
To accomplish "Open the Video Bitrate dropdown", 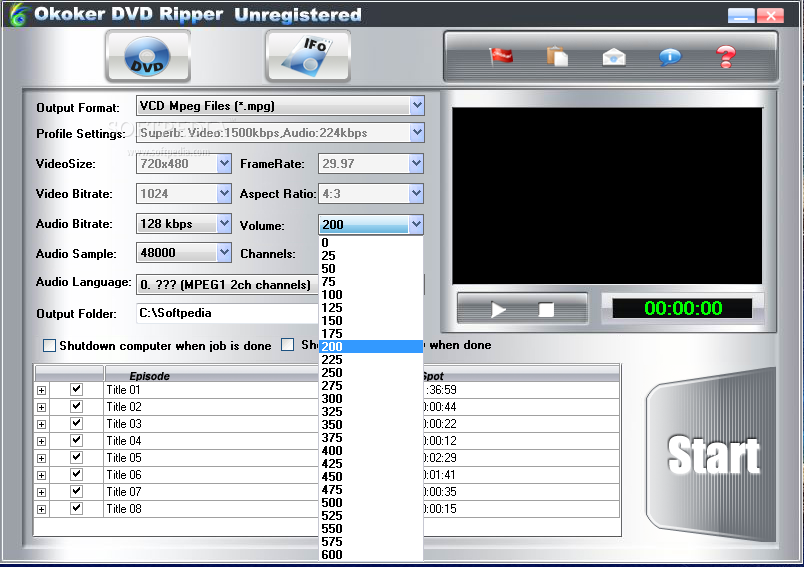I will click(x=224, y=193).
